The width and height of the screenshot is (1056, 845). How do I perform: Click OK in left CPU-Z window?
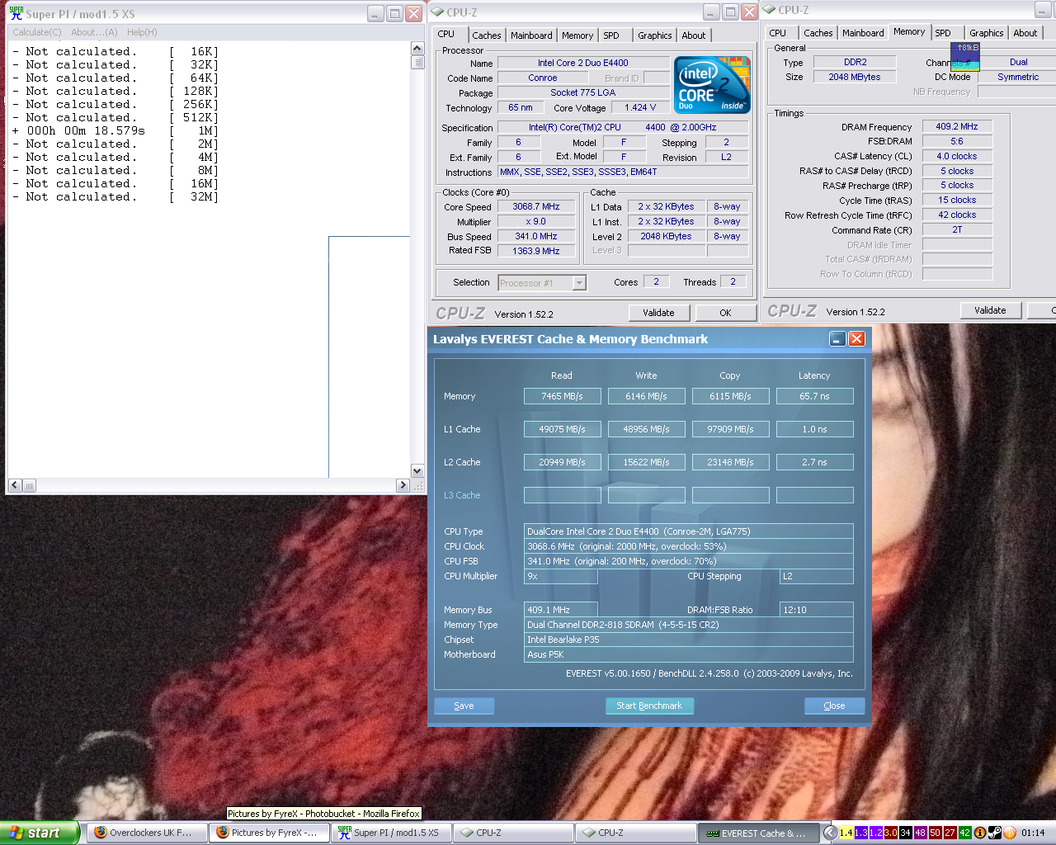coord(725,312)
